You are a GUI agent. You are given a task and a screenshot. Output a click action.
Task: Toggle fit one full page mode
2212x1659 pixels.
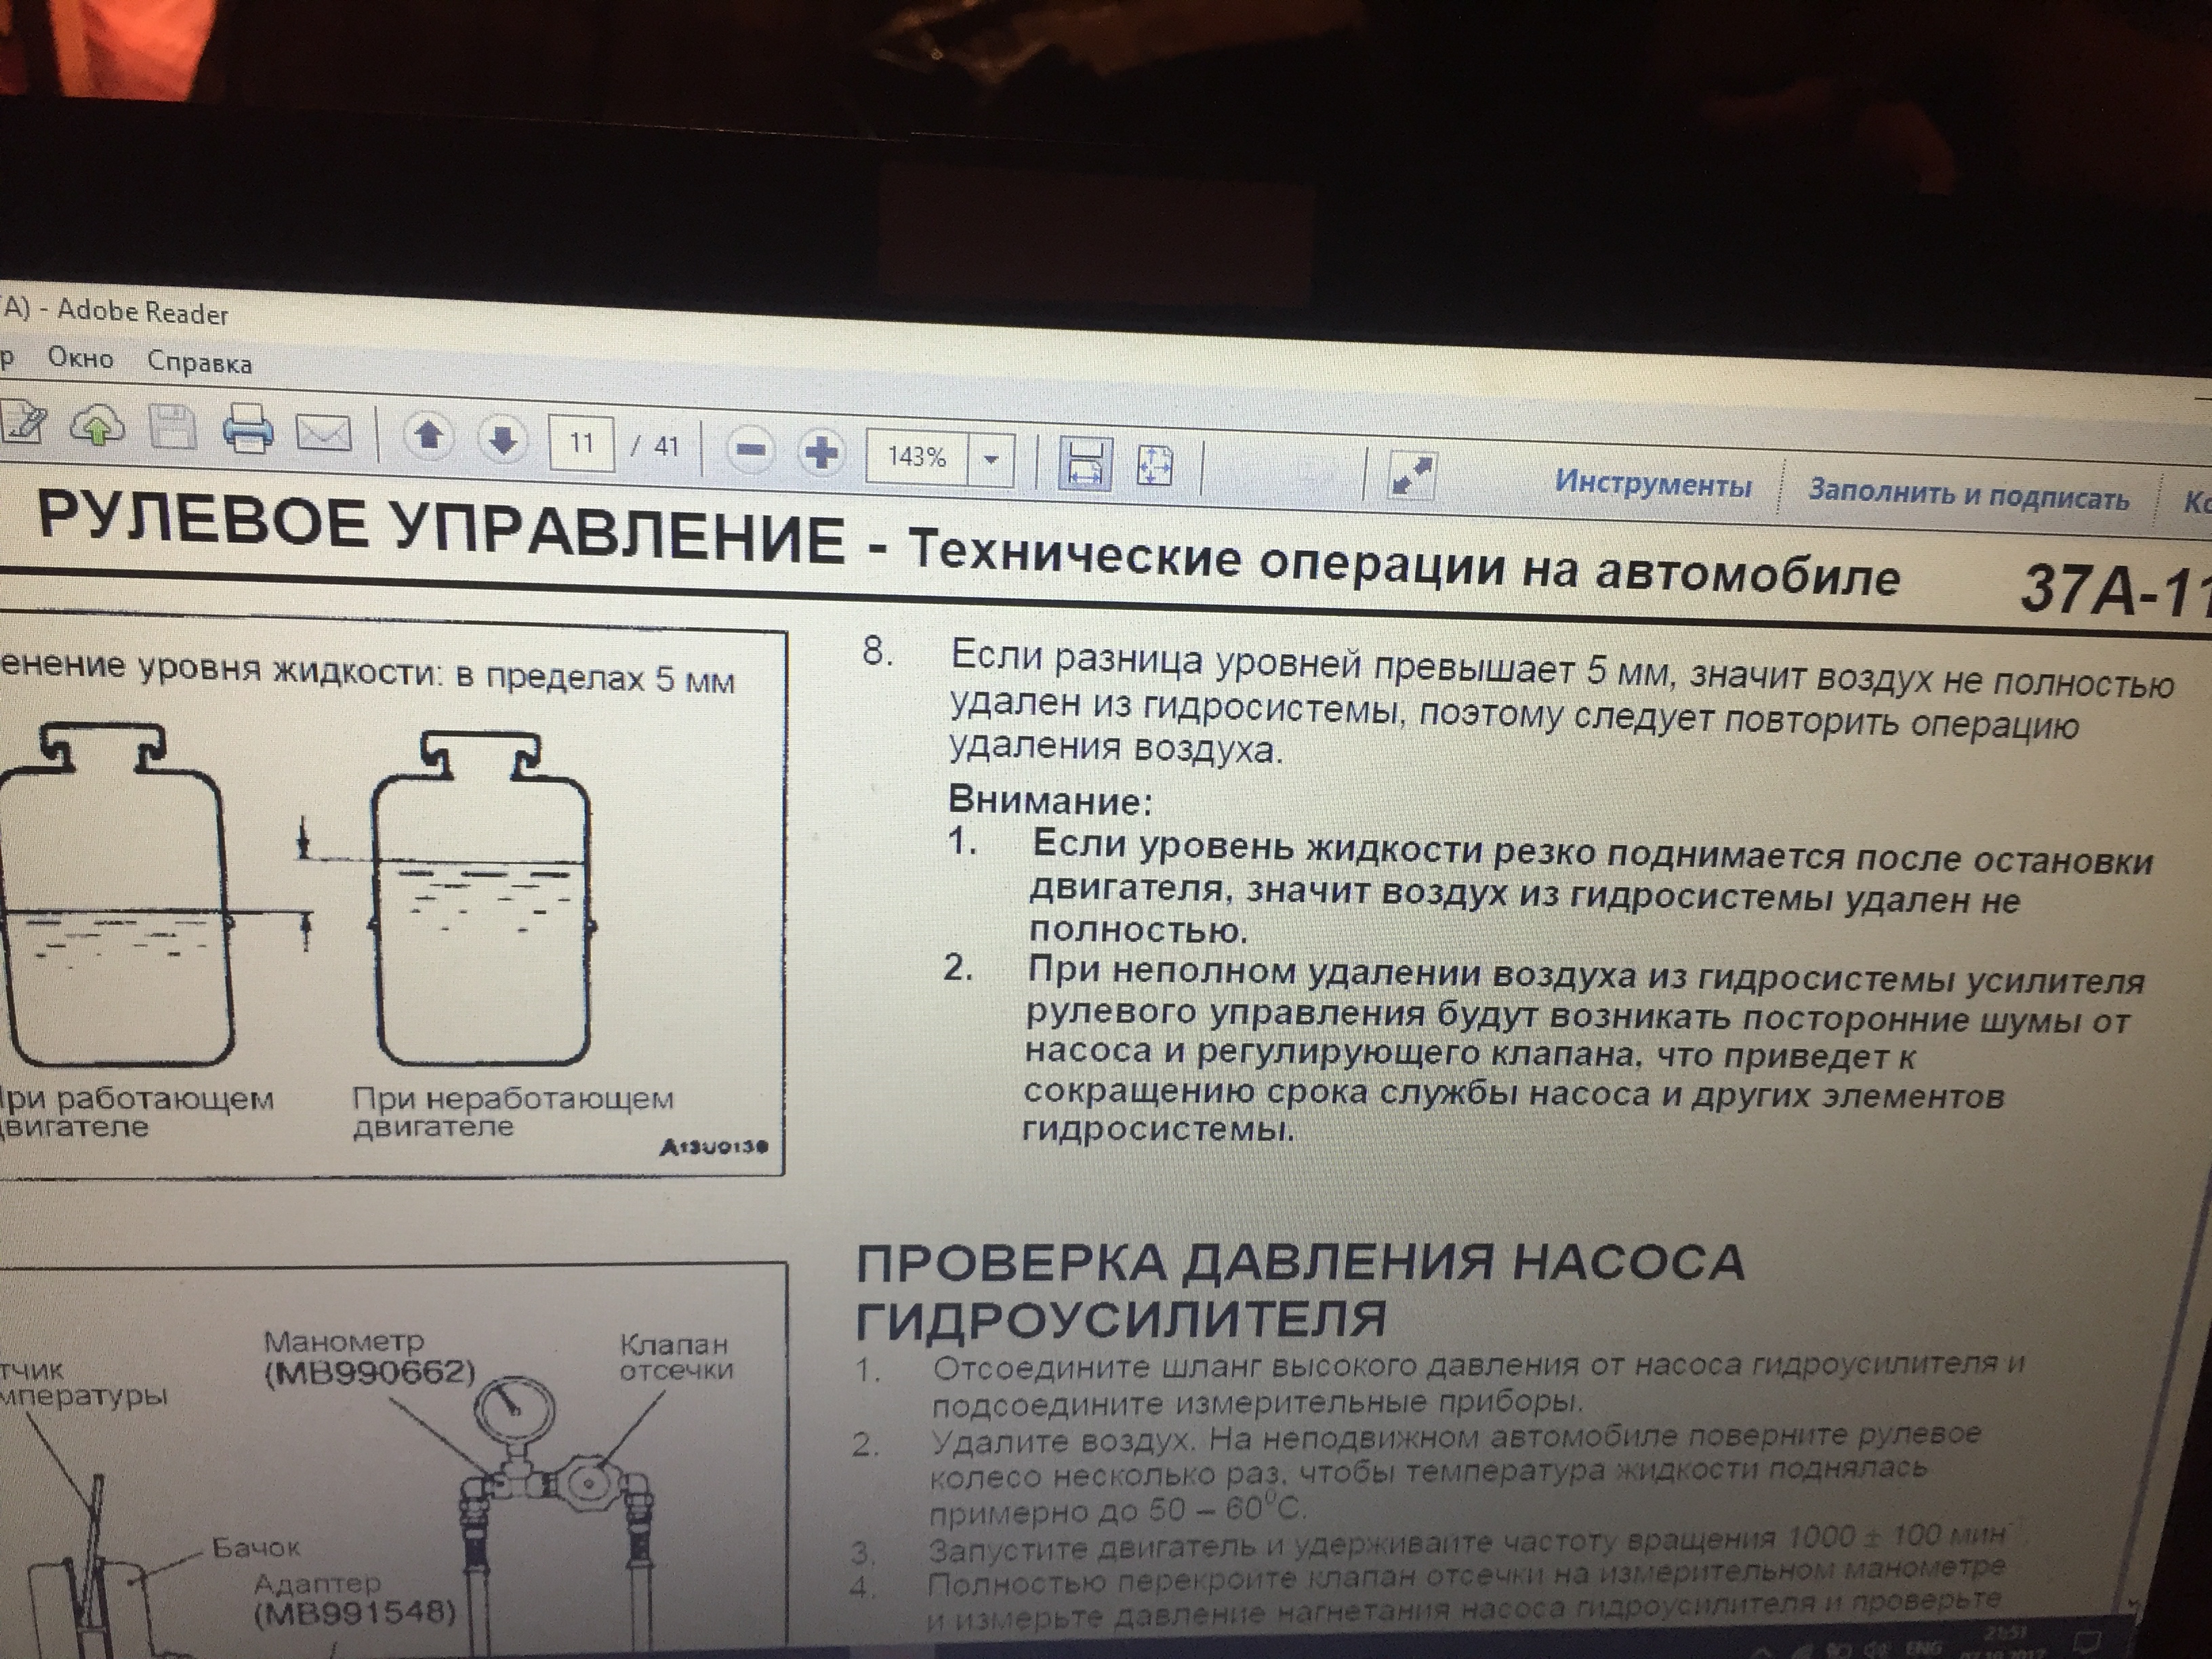coord(1154,467)
